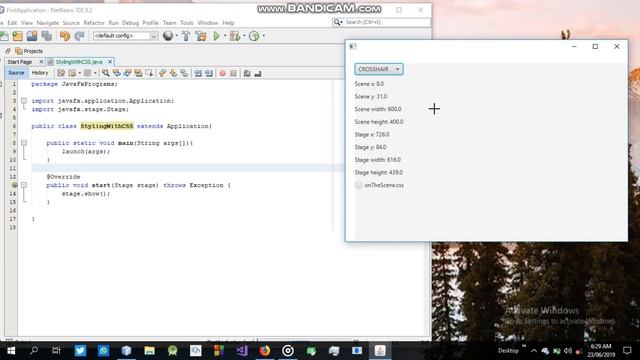The height and width of the screenshot is (360, 640).
Task: Open the default config dropdown
Action: (x=125, y=36)
